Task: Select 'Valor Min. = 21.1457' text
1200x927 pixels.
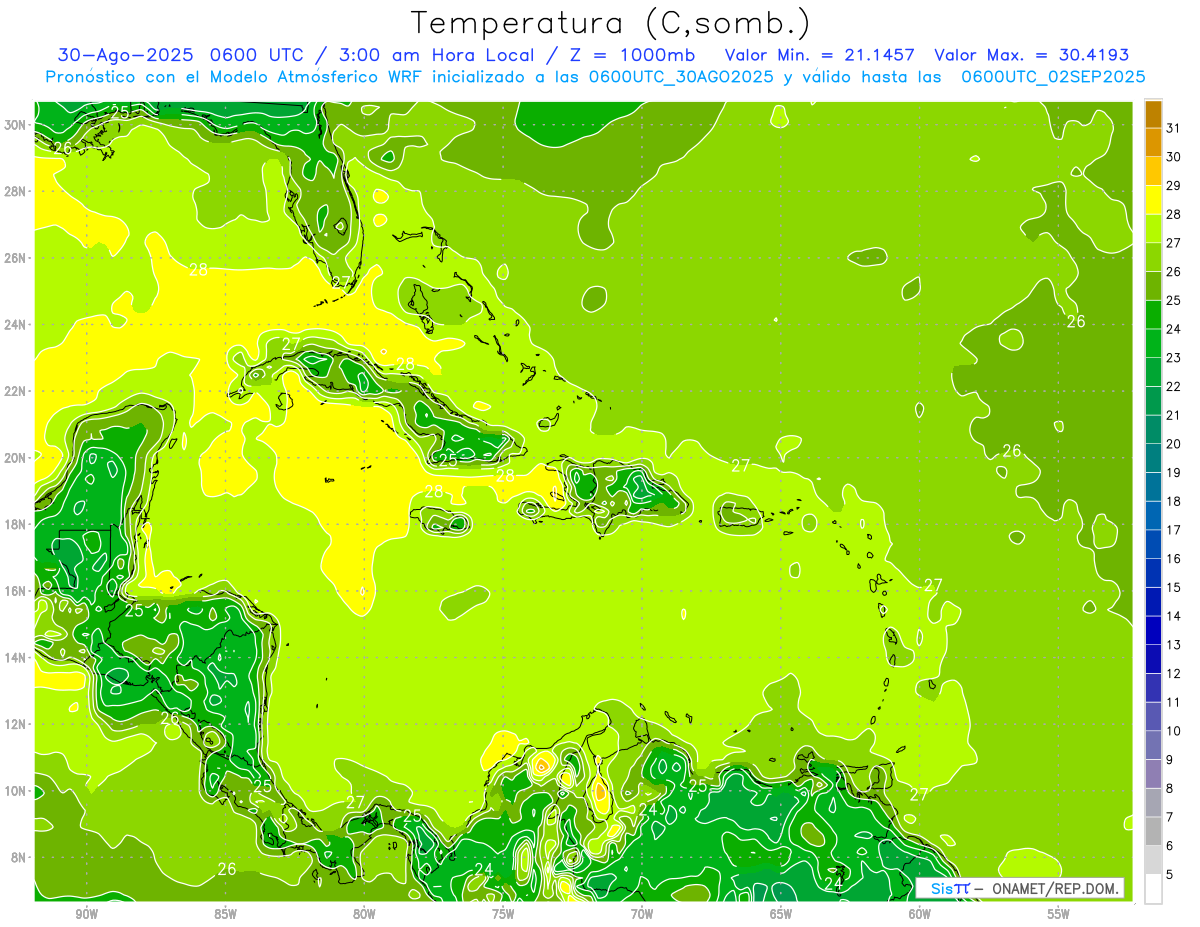Action: click(820, 55)
